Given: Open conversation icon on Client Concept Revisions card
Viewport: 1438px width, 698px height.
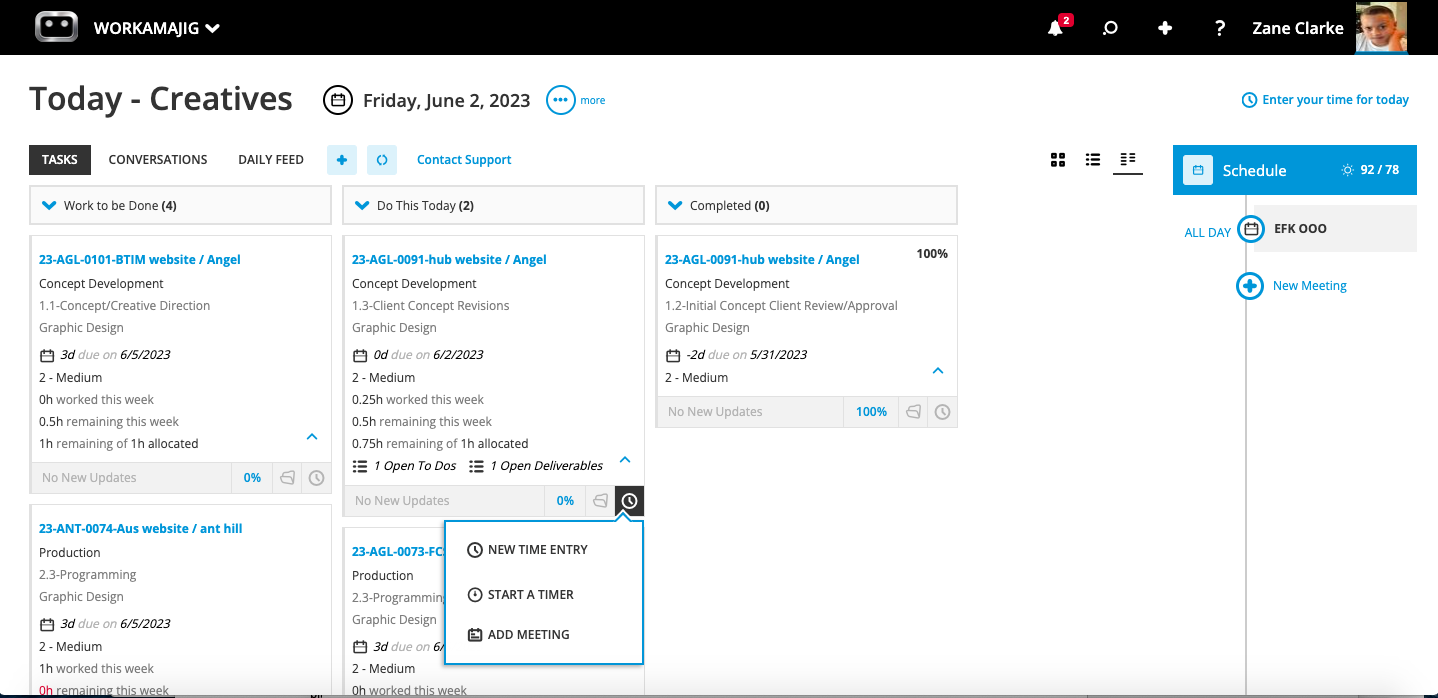Looking at the screenshot, I should coord(601,501).
